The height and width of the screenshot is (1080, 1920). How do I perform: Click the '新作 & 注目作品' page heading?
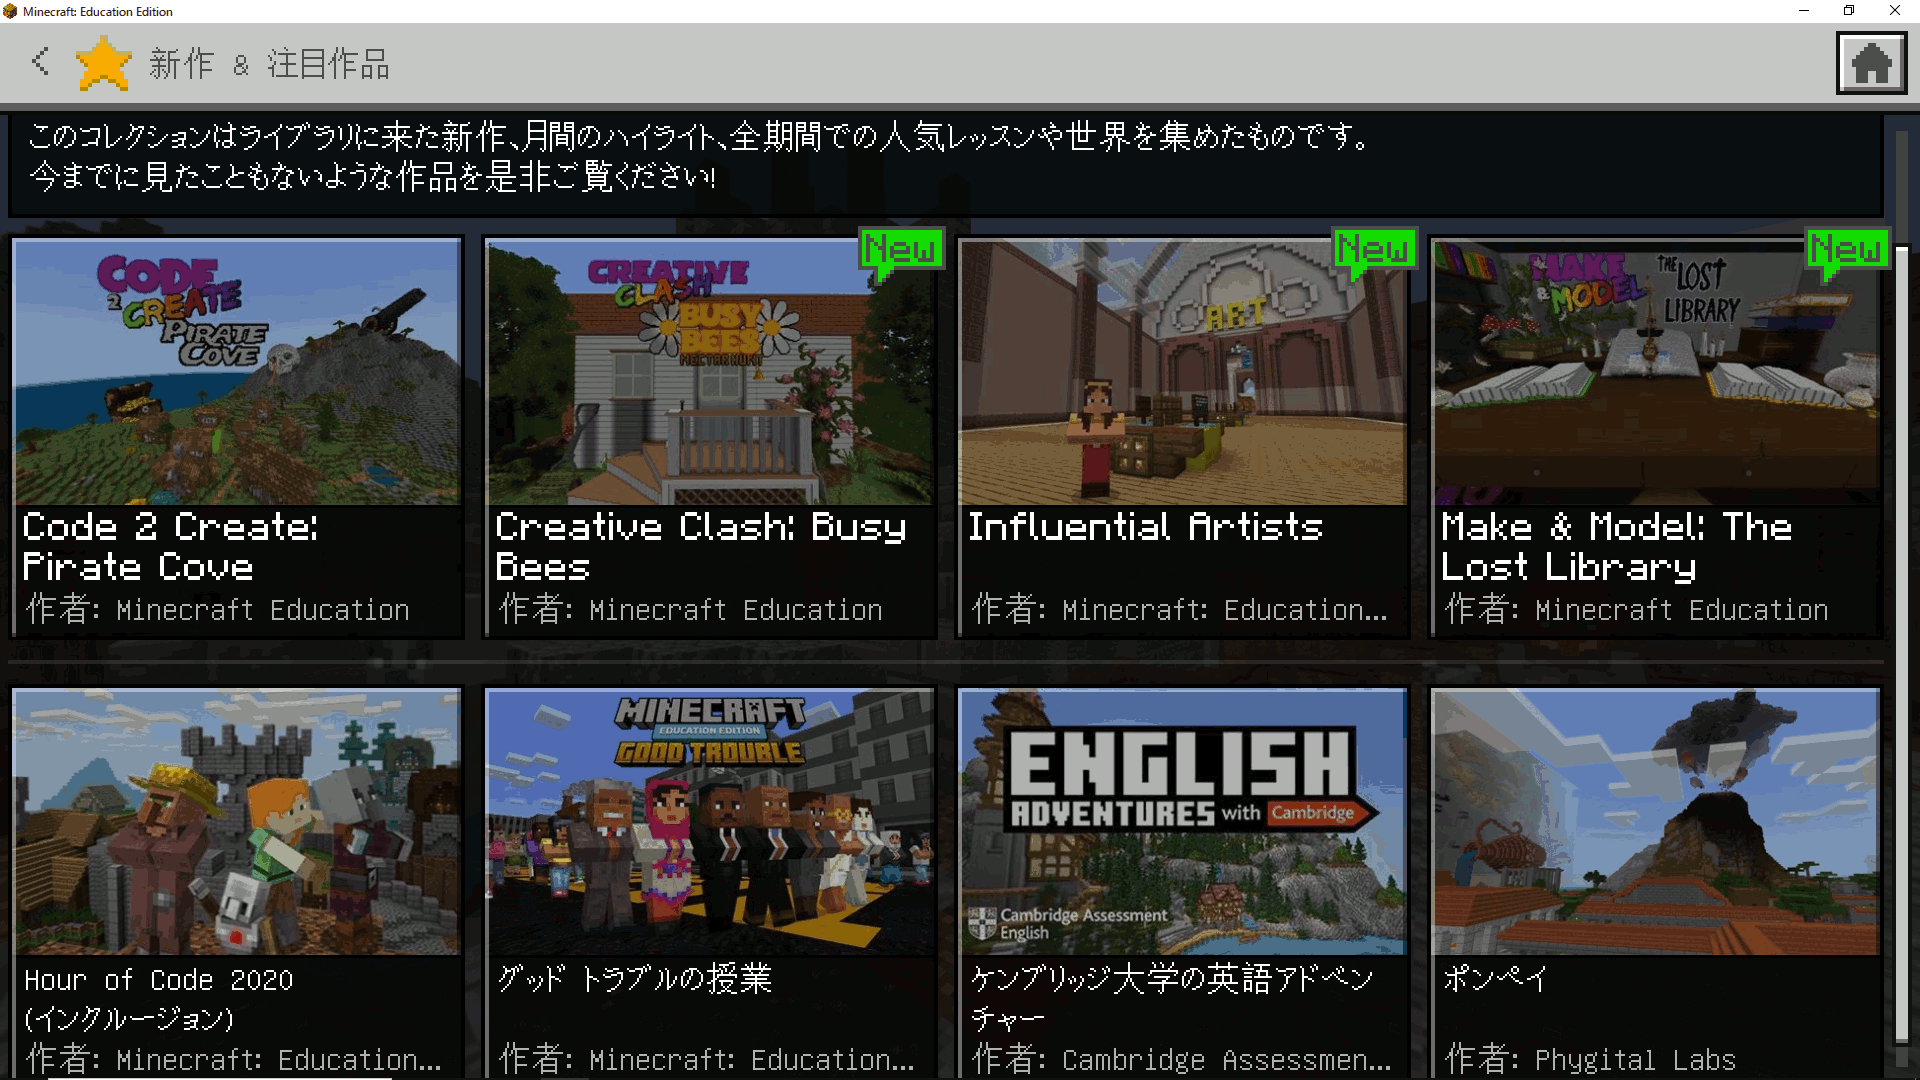[x=269, y=64]
